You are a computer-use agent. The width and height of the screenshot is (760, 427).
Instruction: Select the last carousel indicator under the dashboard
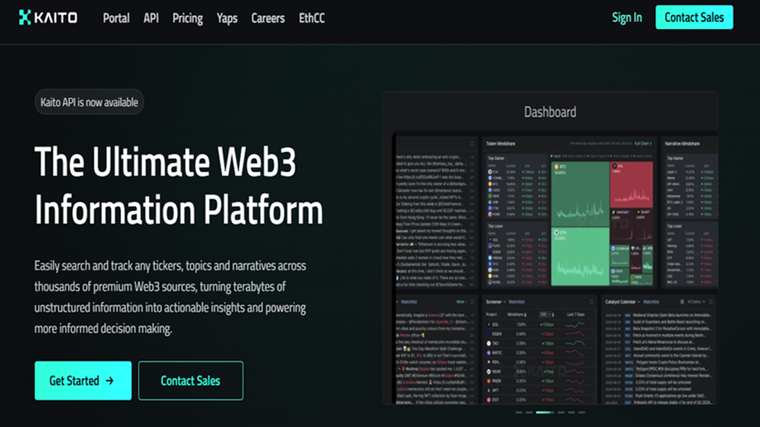[x=582, y=412]
